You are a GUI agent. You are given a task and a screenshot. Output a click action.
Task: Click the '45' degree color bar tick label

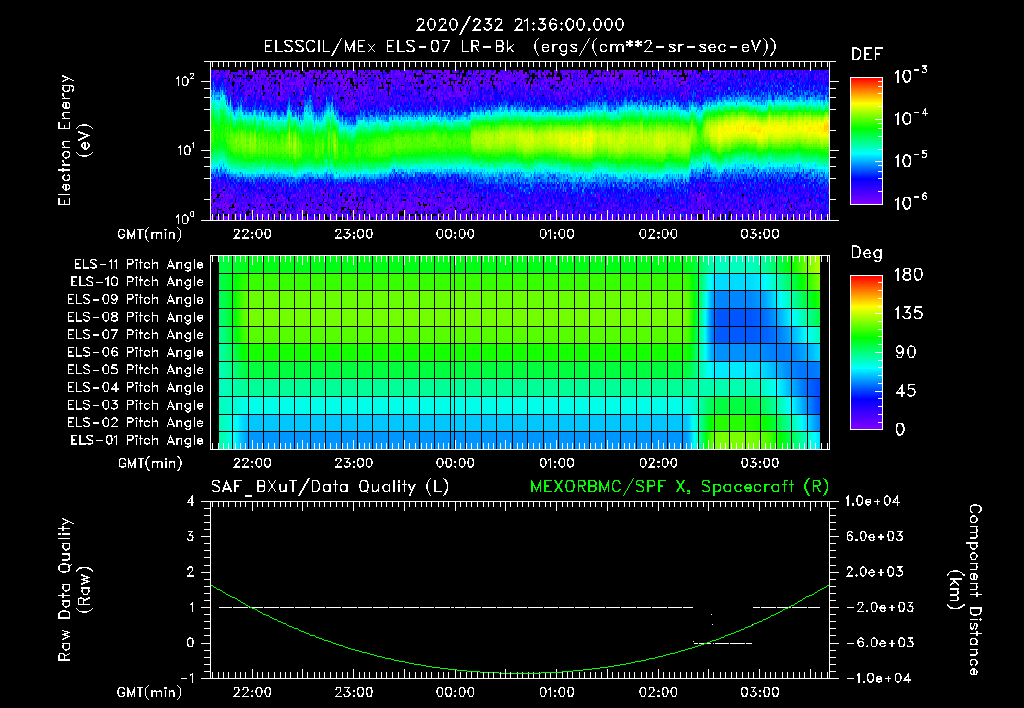click(x=906, y=391)
